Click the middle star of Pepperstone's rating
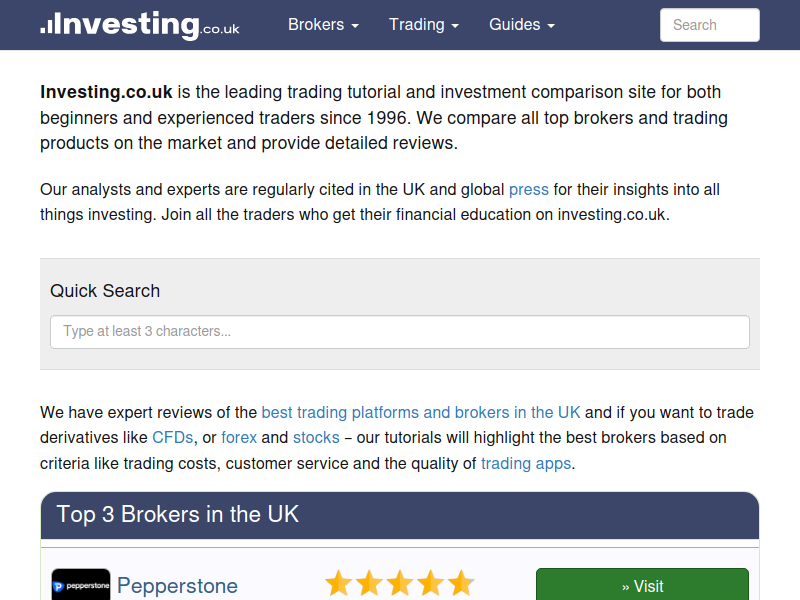Screen dimensions: 800x600 pyautogui.click(x=400, y=583)
